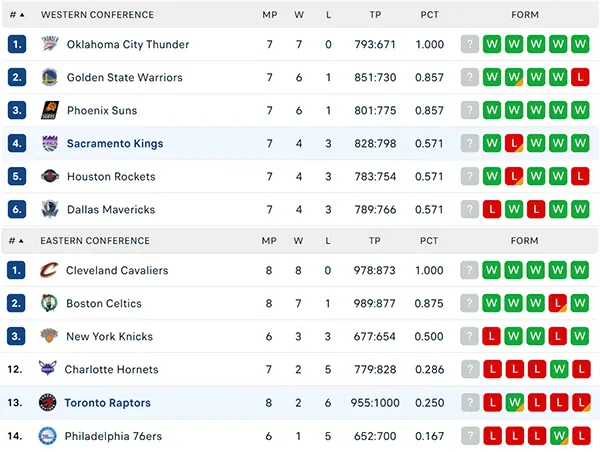The width and height of the screenshot is (600, 452).
Task: Open Sacramento Kings team link
Action: (115, 144)
